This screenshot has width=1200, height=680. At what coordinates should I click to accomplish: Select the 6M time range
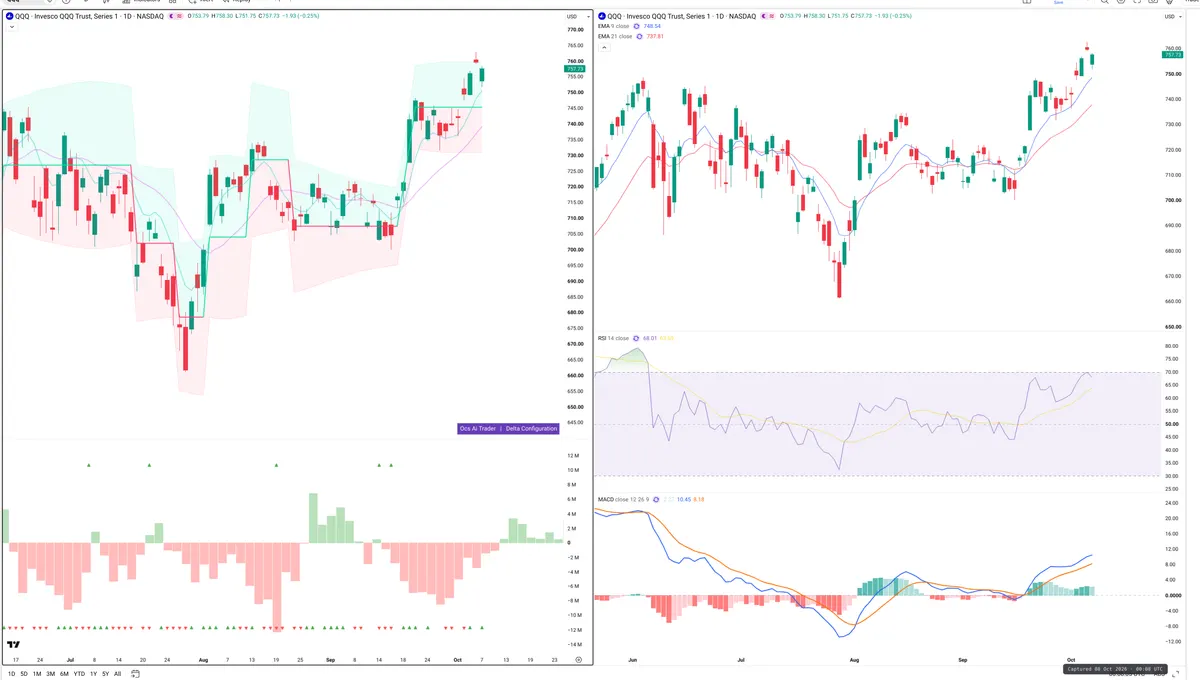pyautogui.click(x=64, y=674)
